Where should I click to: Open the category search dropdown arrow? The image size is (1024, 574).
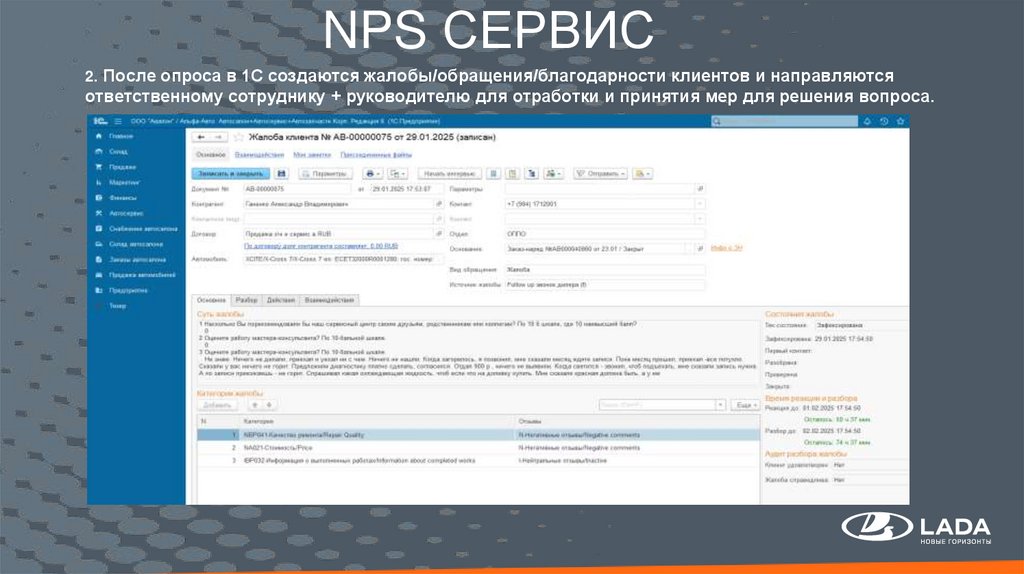coord(720,406)
